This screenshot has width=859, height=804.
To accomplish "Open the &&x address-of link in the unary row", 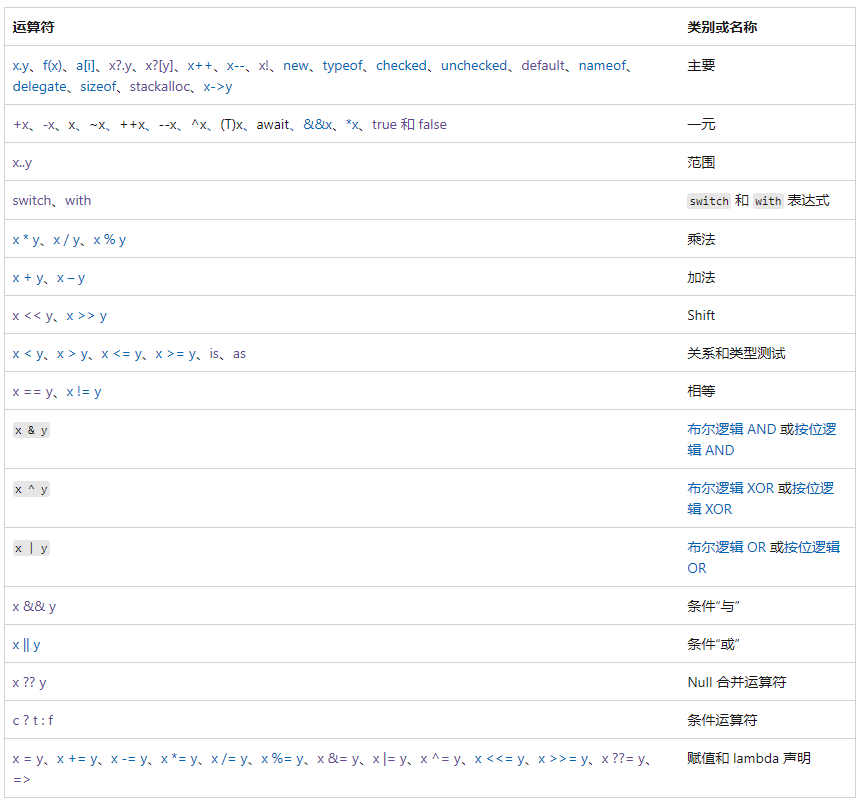I will click(318, 125).
